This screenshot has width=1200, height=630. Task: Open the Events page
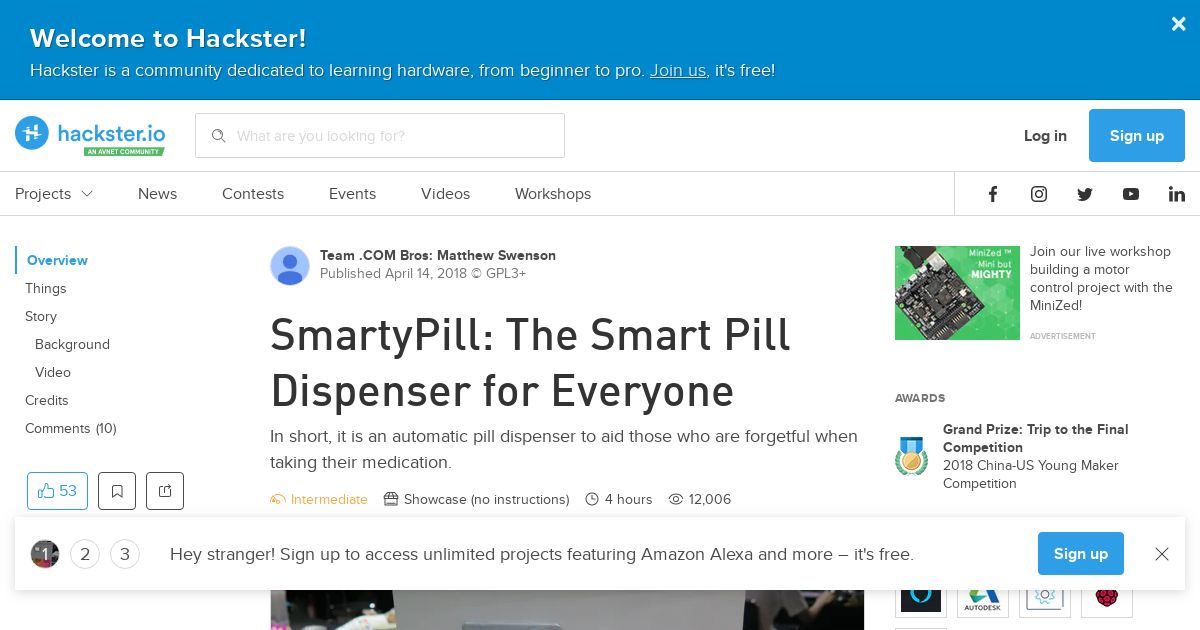coord(352,194)
